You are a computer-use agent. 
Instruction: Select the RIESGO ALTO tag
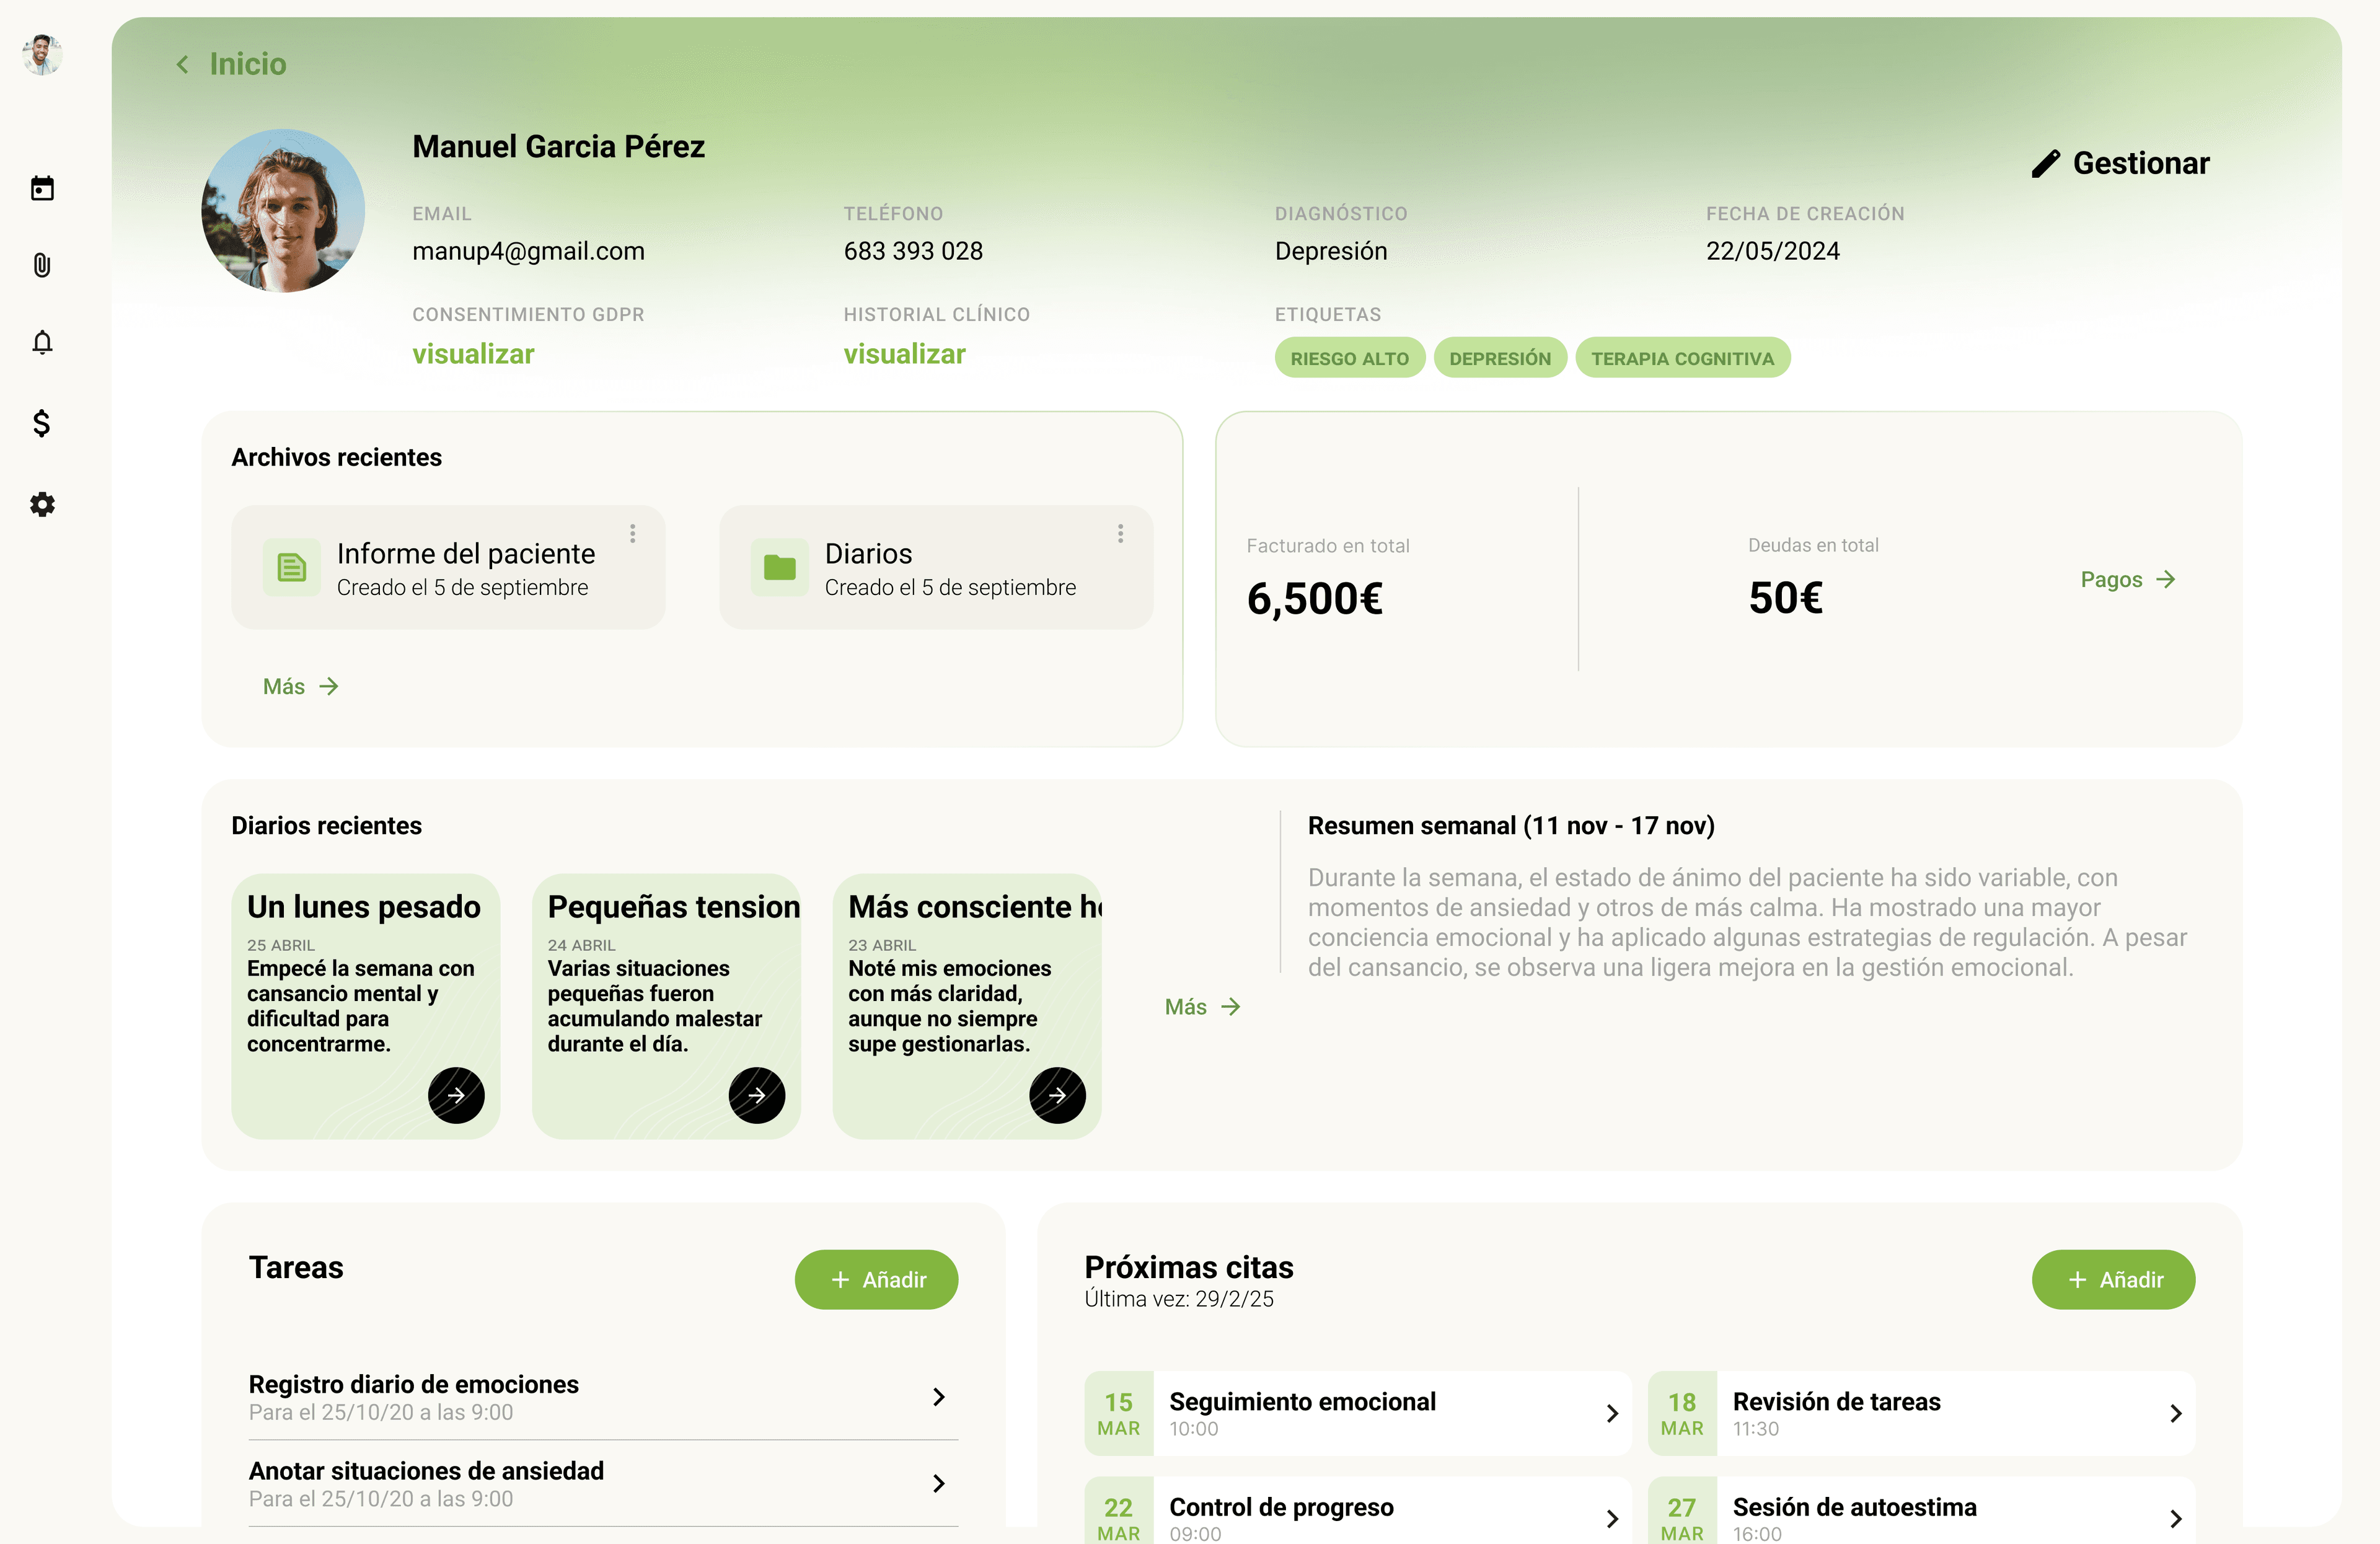(1350, 358)
